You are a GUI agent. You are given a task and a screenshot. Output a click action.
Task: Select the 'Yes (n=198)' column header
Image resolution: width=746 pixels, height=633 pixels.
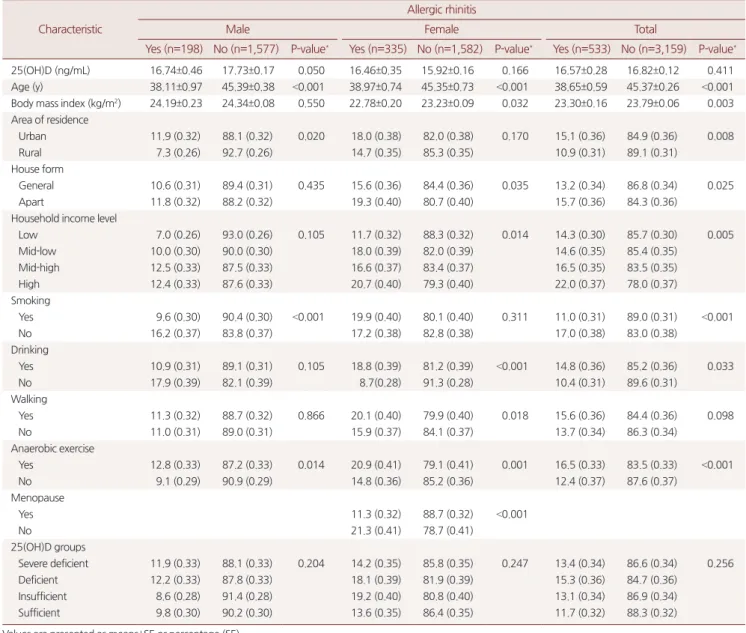(x=174, y=49)
